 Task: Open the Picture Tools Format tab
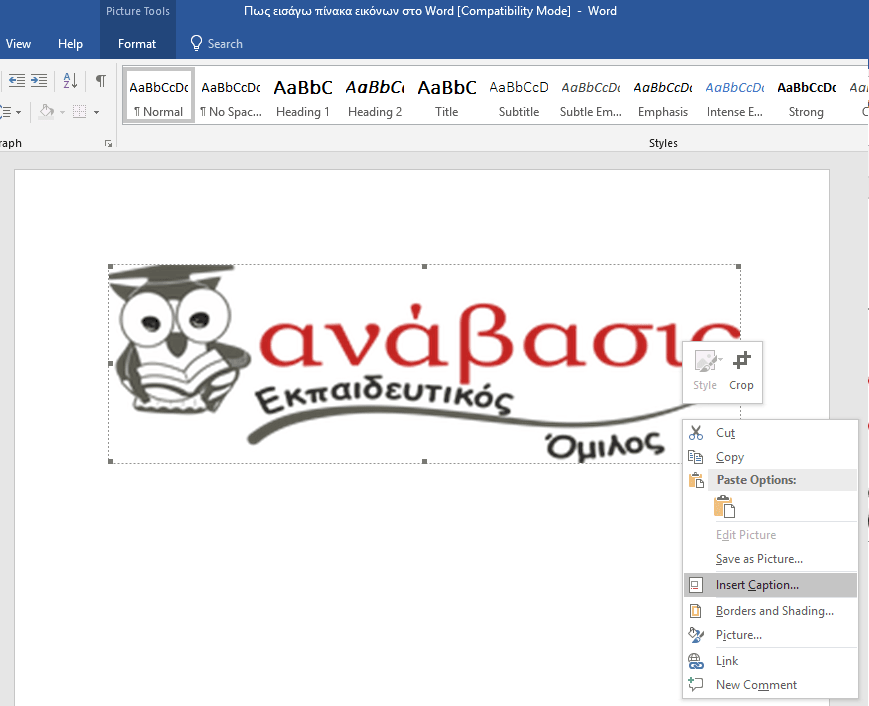point(137,44)
